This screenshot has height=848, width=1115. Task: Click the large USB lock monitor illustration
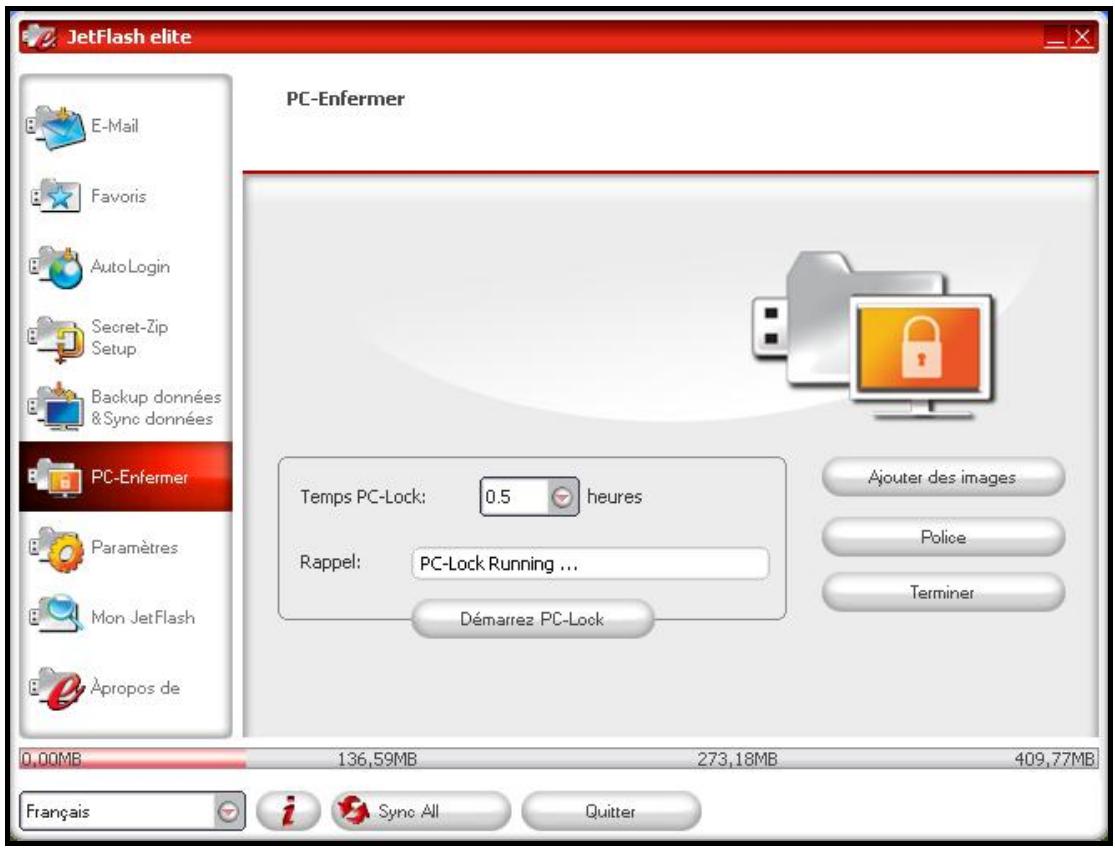pyautogui.click(x=873, y=334)
